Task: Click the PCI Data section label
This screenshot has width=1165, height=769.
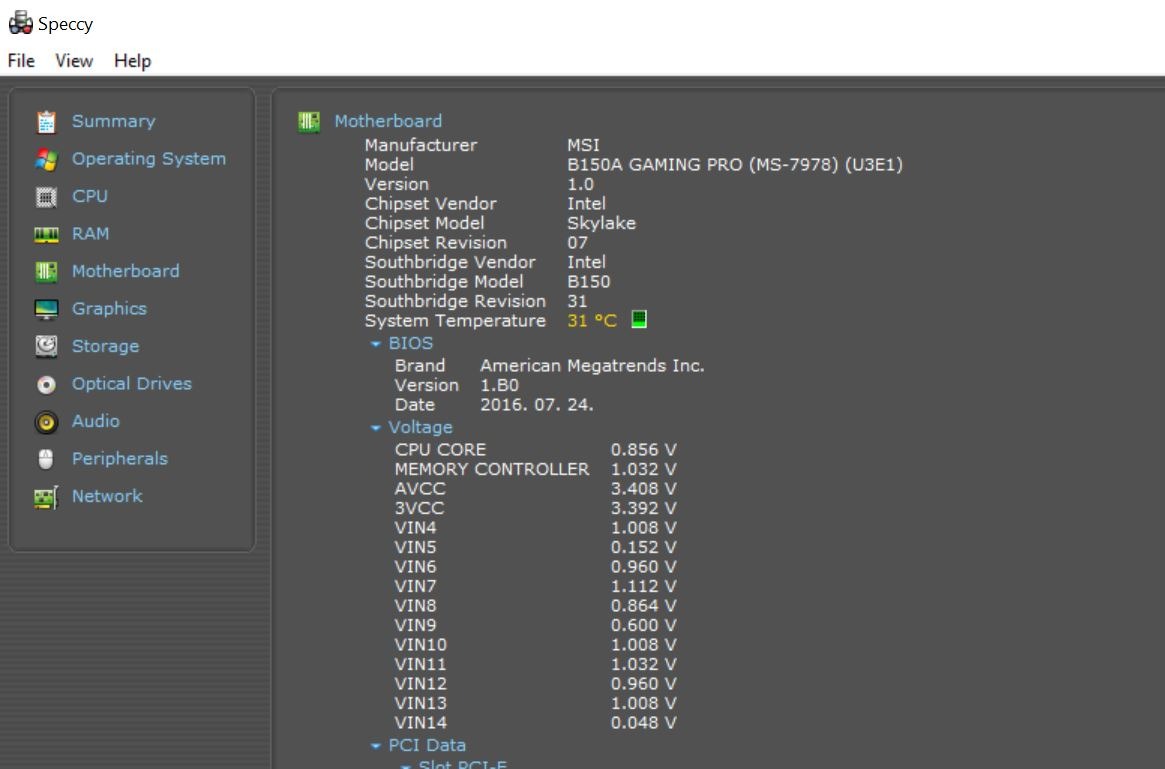Action: [426, 745]
